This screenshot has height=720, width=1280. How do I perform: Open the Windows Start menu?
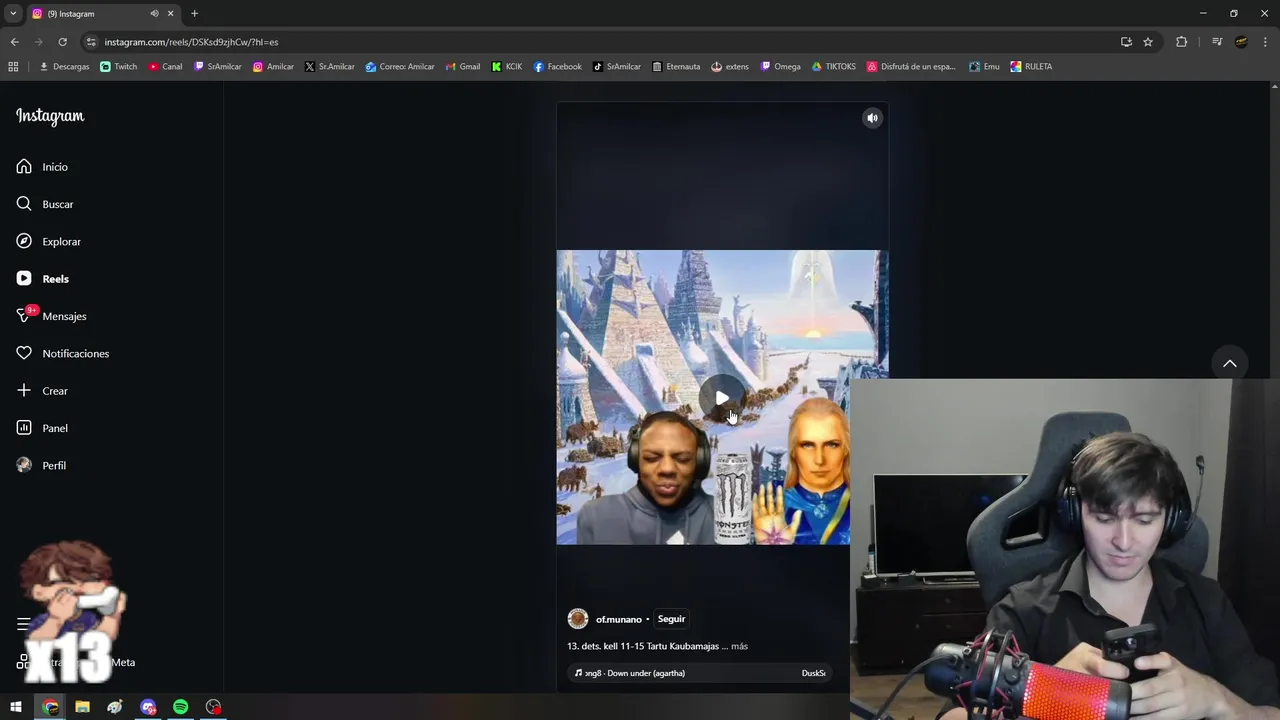pyautogui.click(x=16, y=707)
